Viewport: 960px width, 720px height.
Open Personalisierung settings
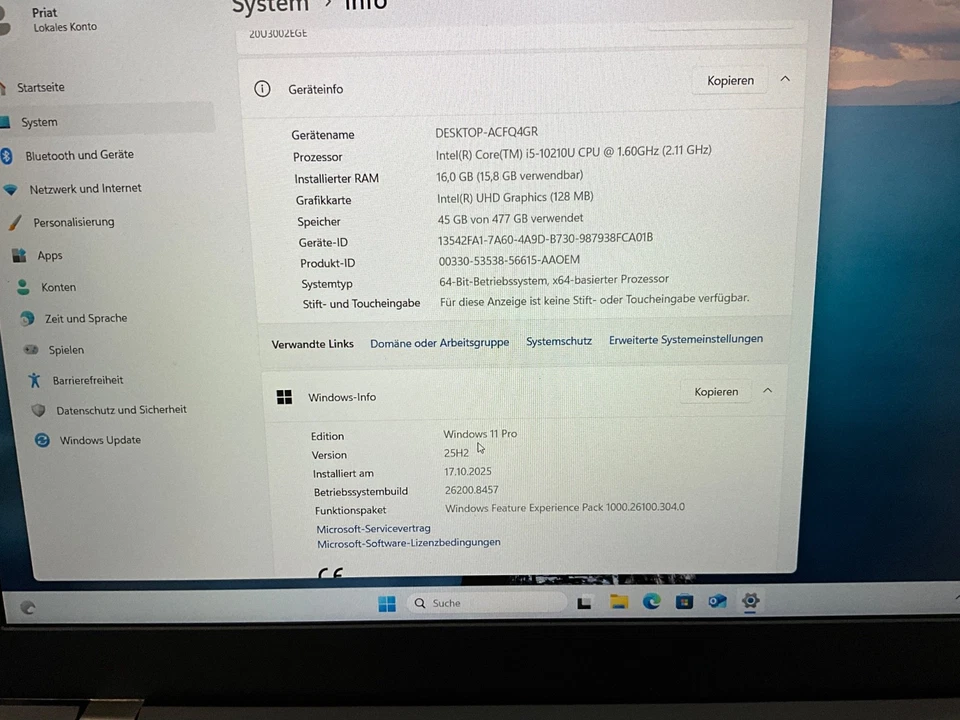point(73,222)
